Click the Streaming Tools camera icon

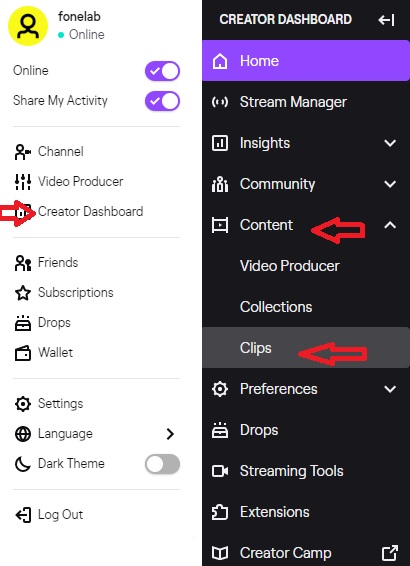(220, 471)
